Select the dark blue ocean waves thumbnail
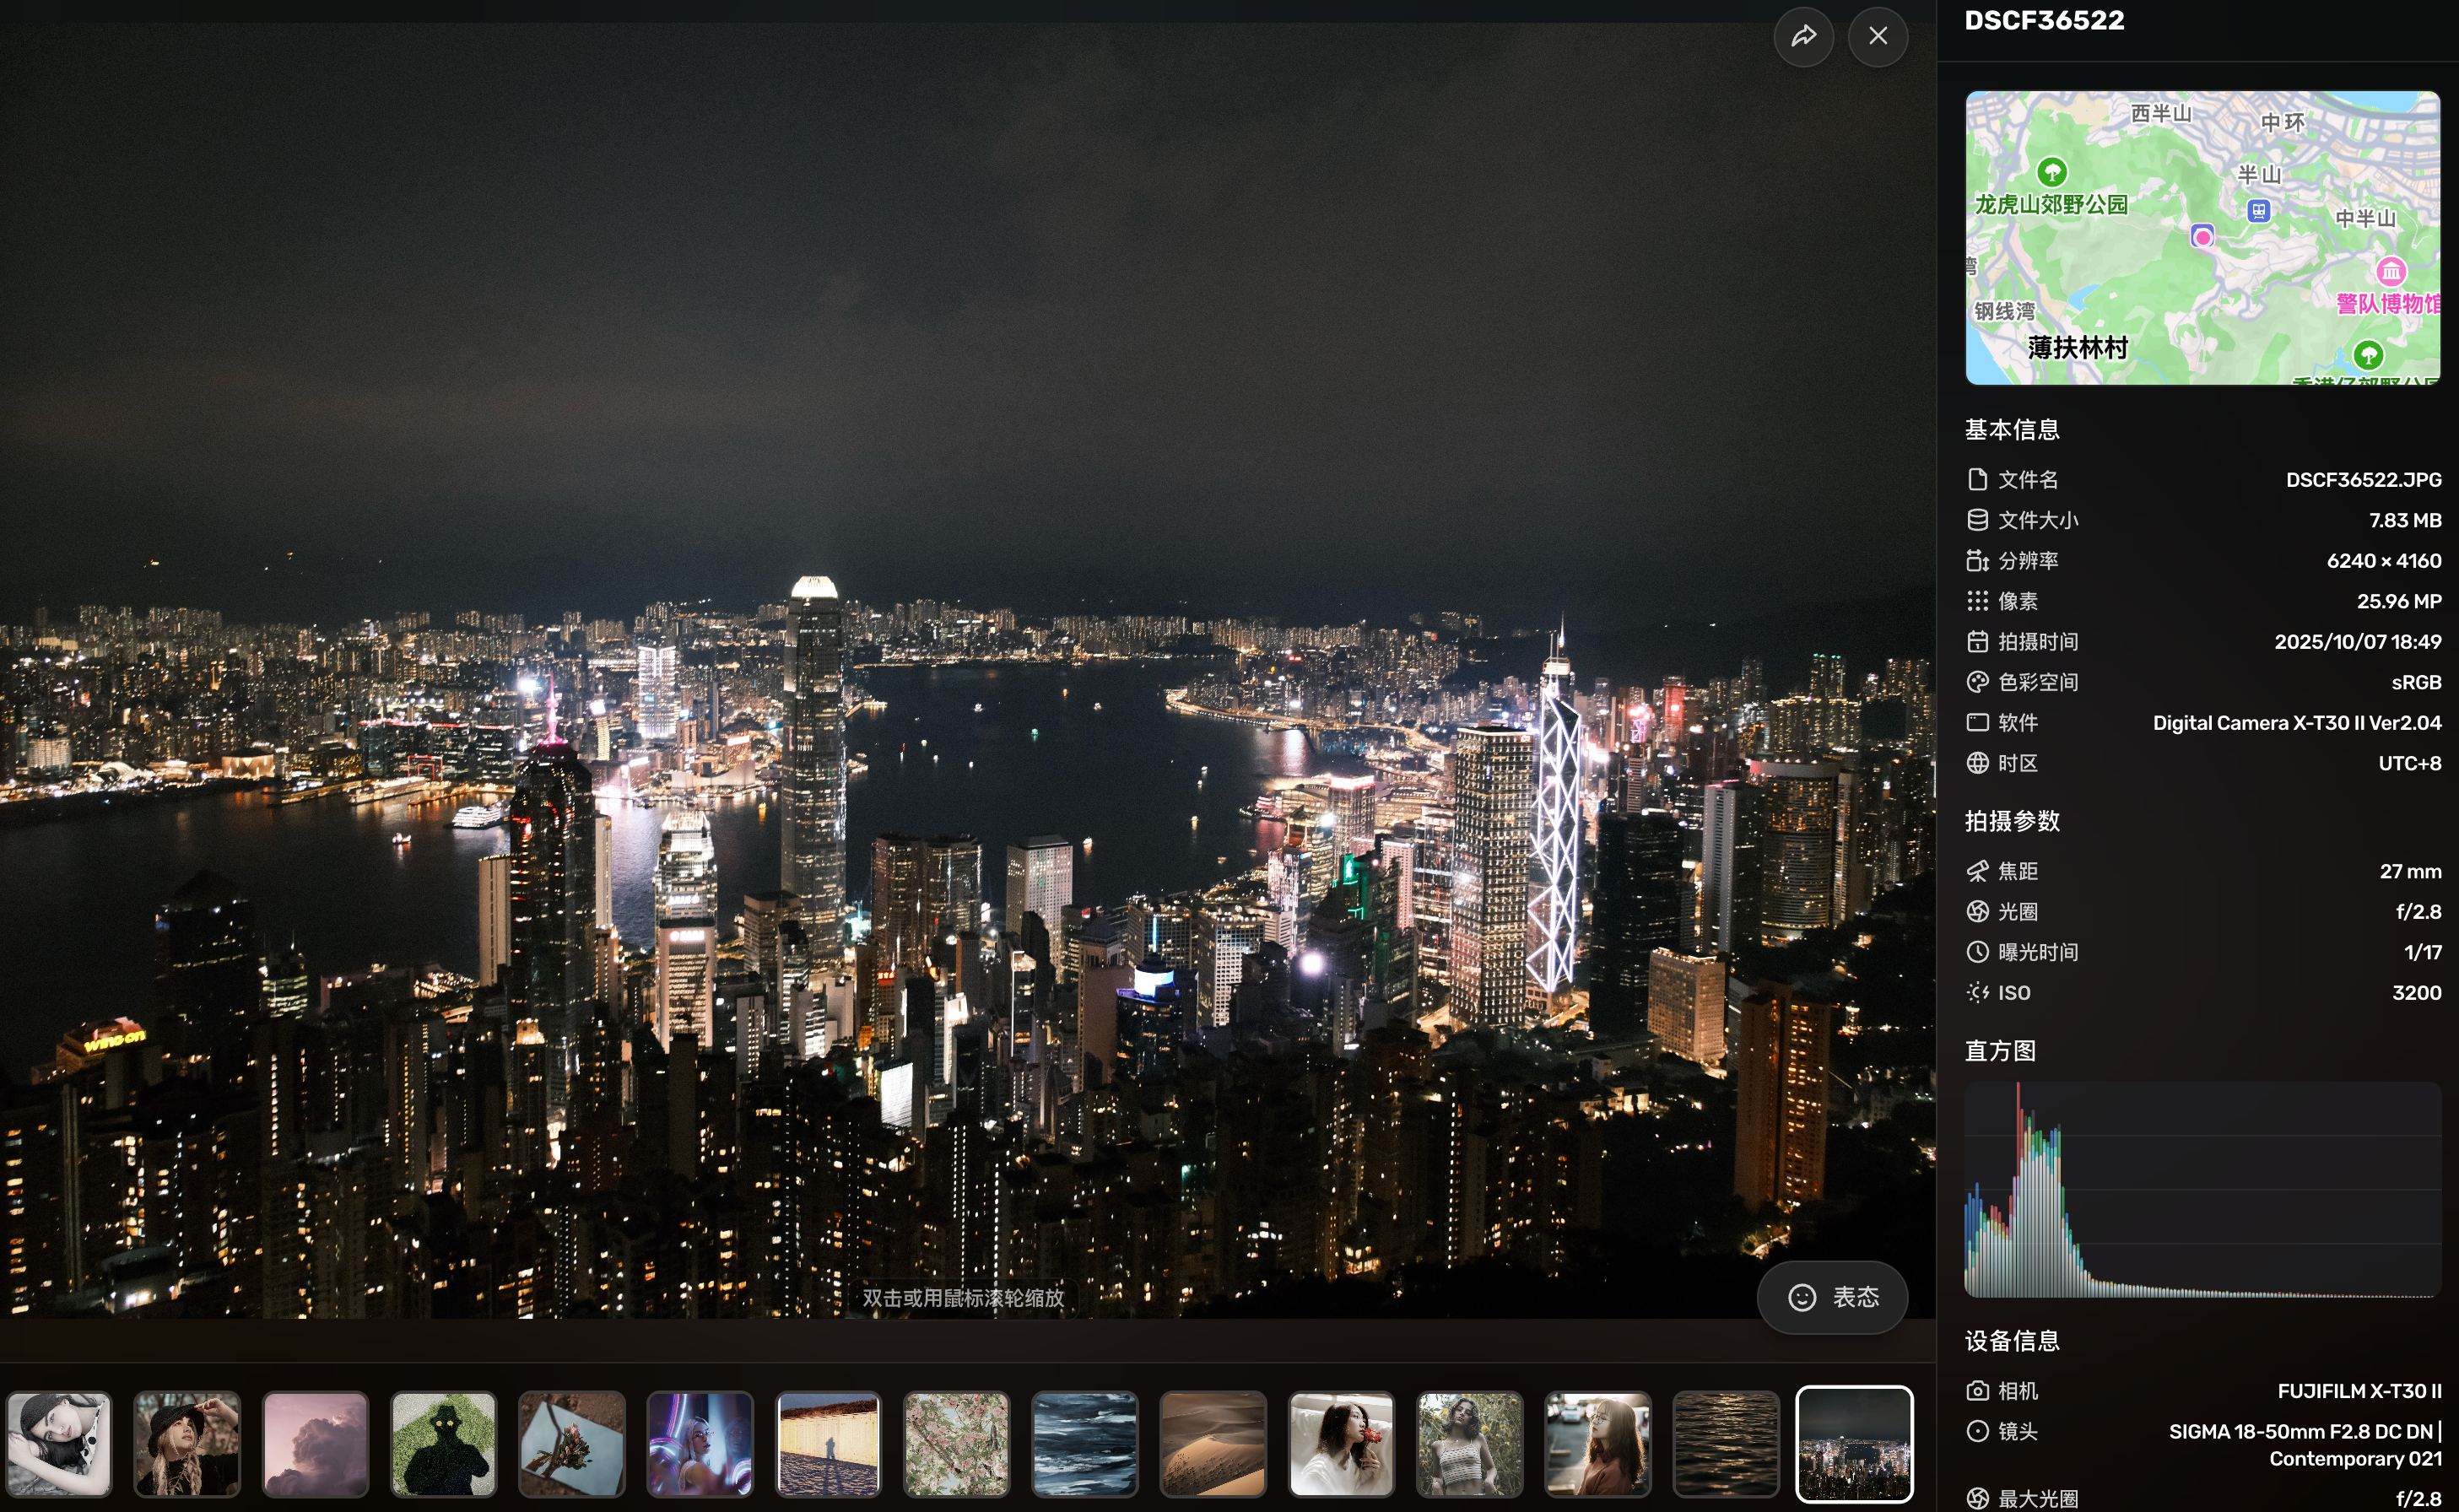2459x1512 pixels. click(1084, 1445)
